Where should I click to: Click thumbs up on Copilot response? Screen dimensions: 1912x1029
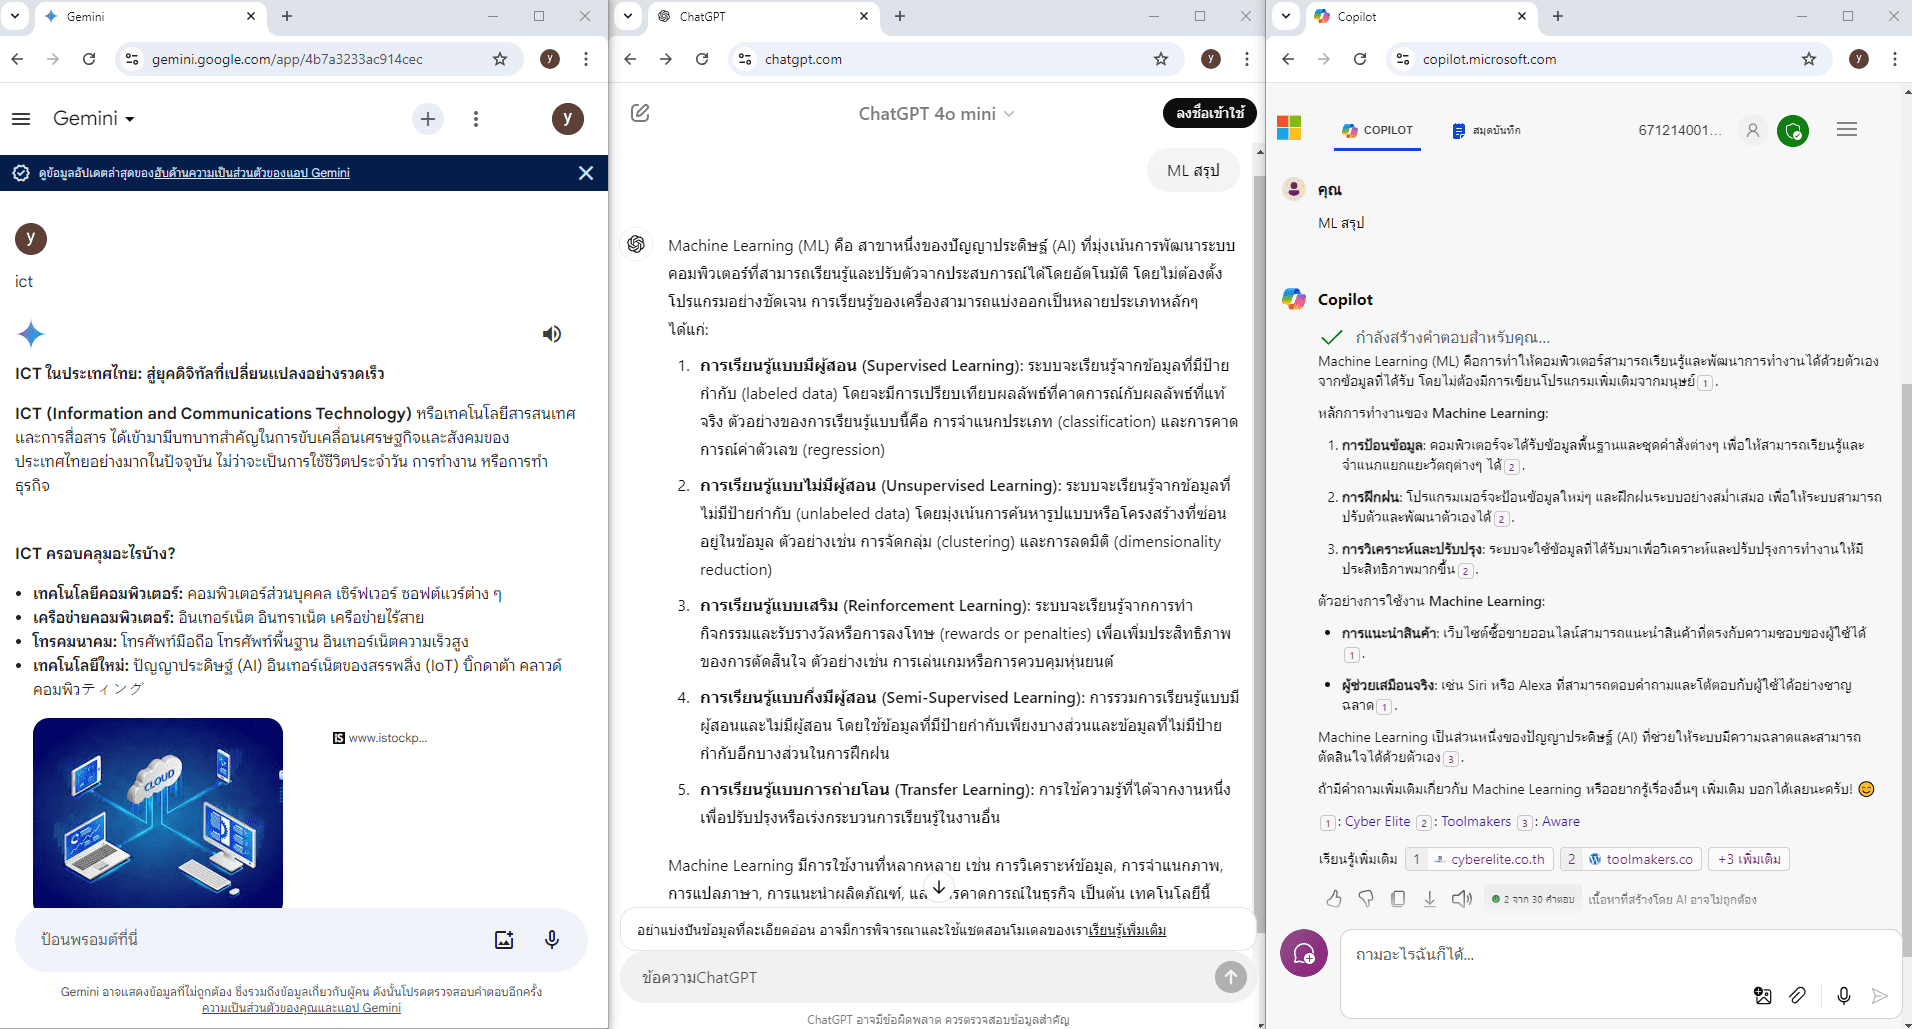(x=1334, y=899)
